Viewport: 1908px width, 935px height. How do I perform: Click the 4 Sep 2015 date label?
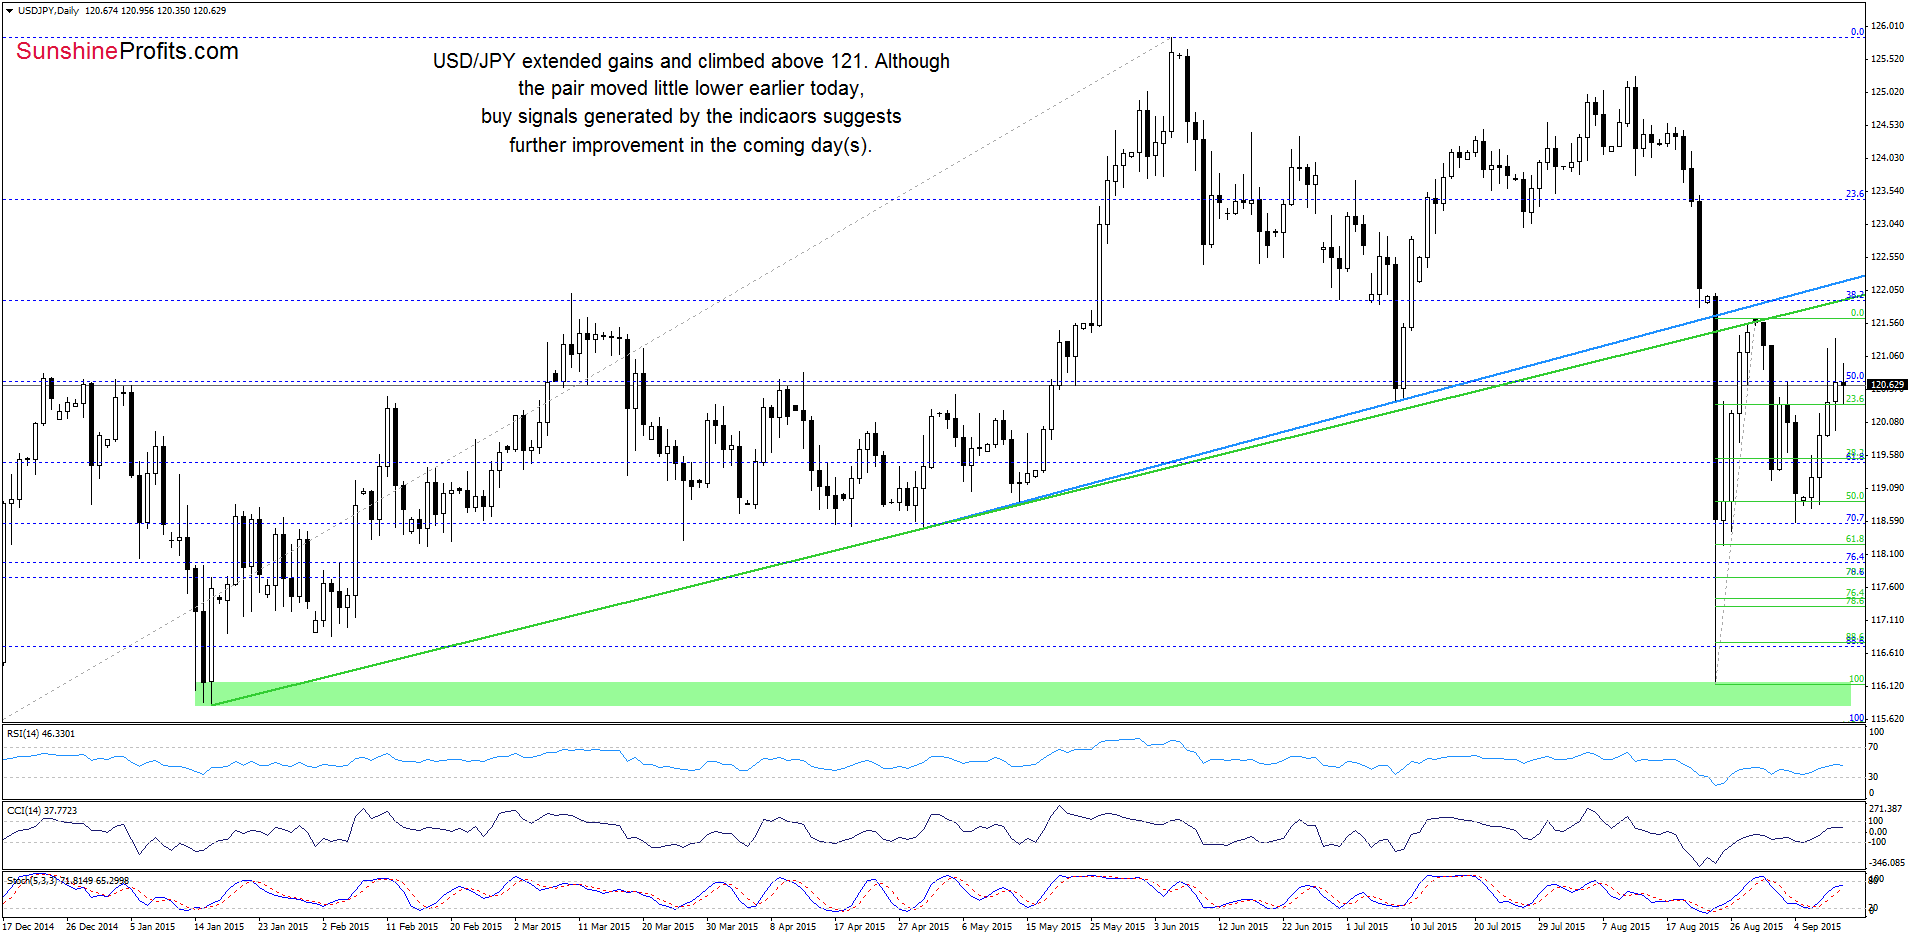click(1817, 927)
